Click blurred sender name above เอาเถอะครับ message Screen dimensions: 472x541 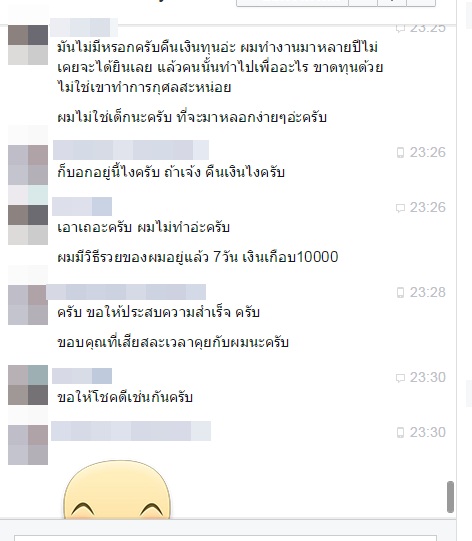click(x=82, y=206)
